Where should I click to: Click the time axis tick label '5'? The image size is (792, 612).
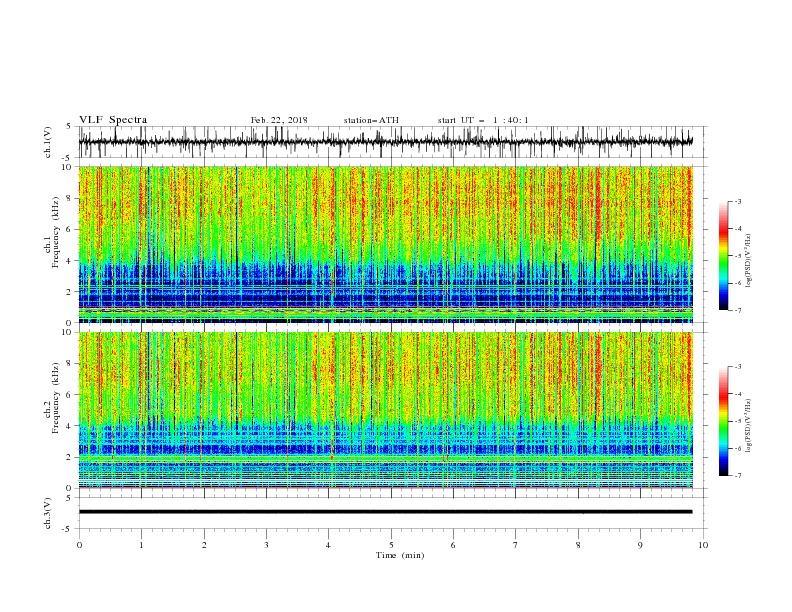(391, 545)
